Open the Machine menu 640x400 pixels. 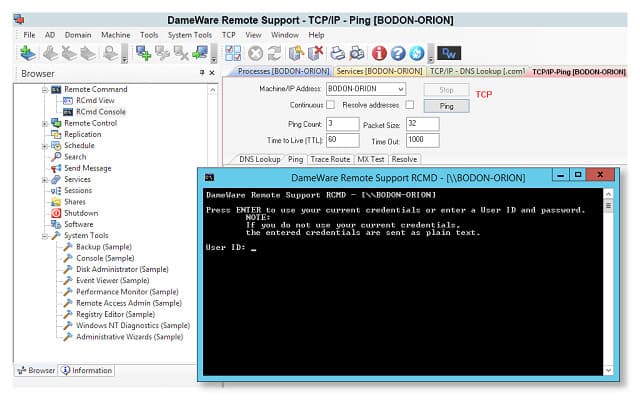click(x=116, y=35)
